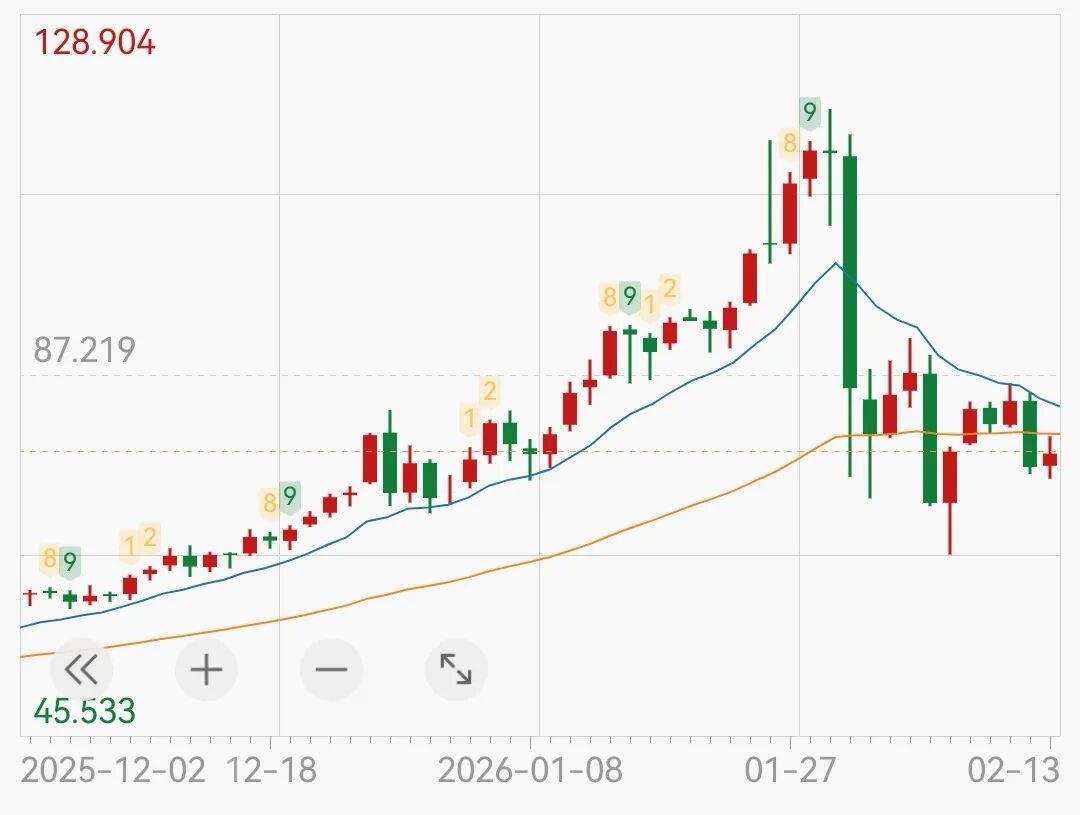
Task: Tap the green 9 marker at the price peak
Action: 810,112
